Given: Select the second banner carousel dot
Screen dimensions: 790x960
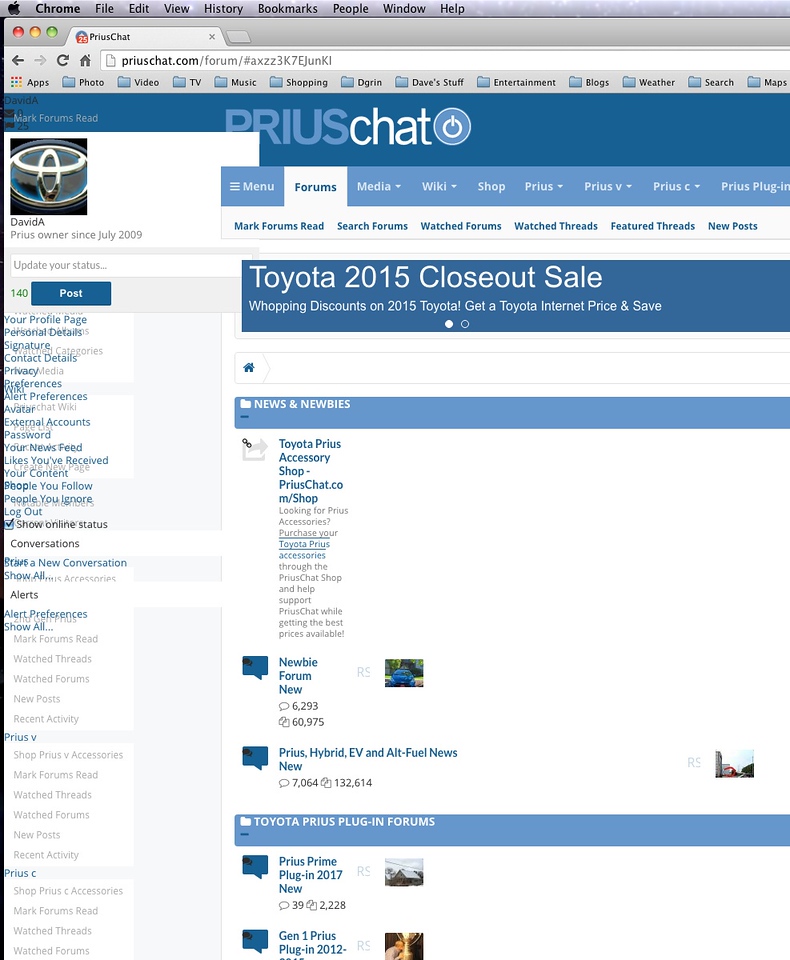Looking at the screenshot, I should pos(465,324).
